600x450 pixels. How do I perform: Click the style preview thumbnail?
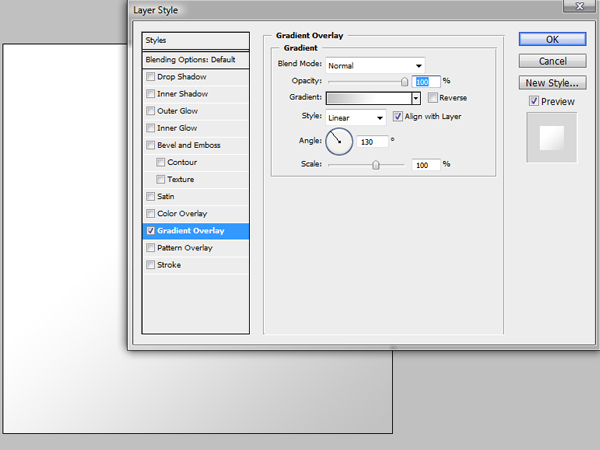[x=551, y=137]
